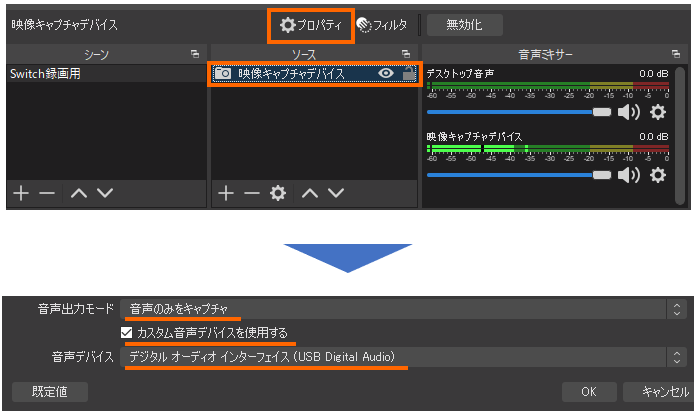Screen dimensions: 698x414
Task: Move scene down in list
Action: tap(105, 193)
